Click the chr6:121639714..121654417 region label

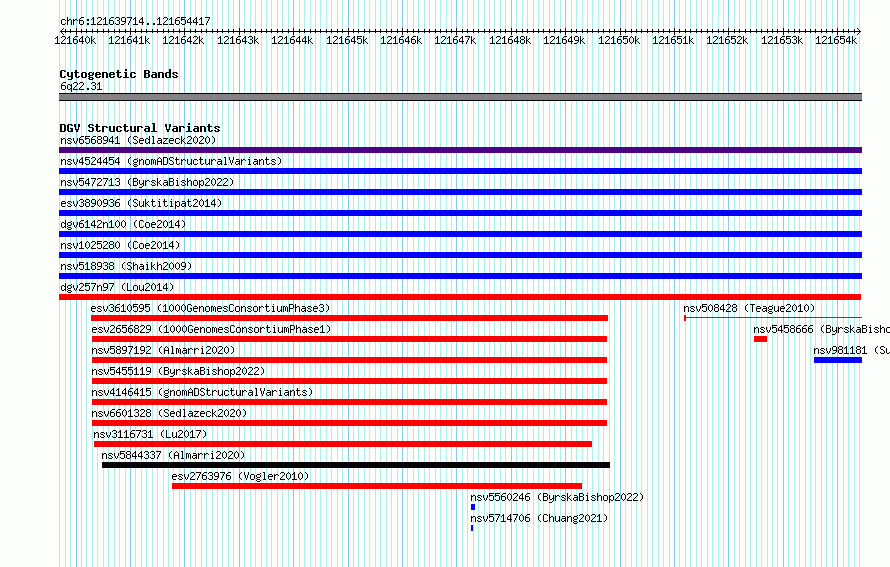coord(135,21)
